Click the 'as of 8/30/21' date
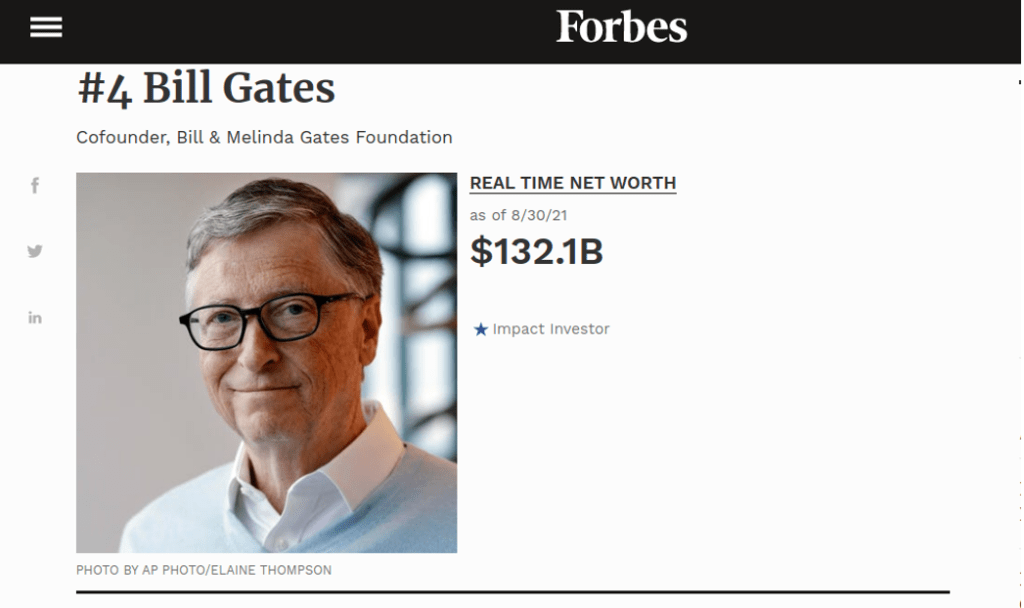This screenshot has height=608, width=1024. click(x=518, y=215)
